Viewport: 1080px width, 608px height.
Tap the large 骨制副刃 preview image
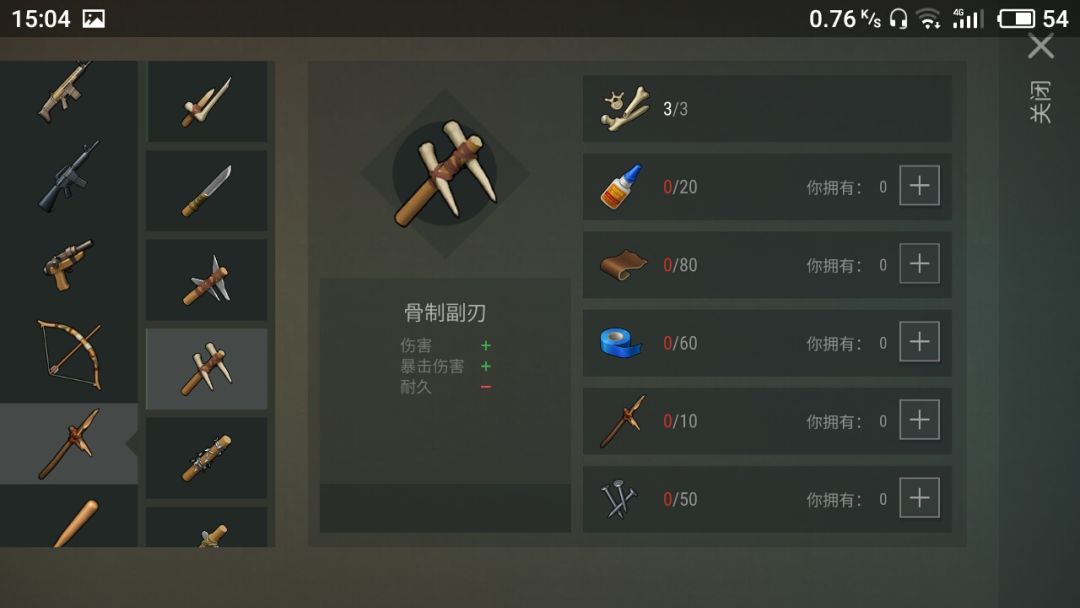[x=445, y=174]
